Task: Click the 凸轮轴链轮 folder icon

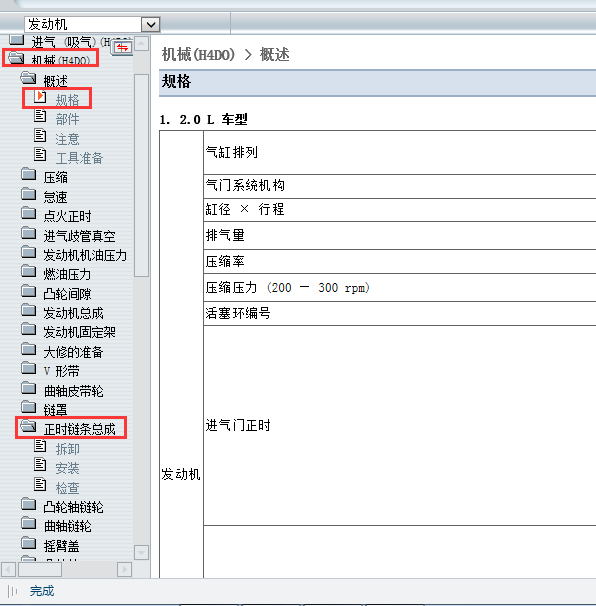Action: click(x=28, y=504)
